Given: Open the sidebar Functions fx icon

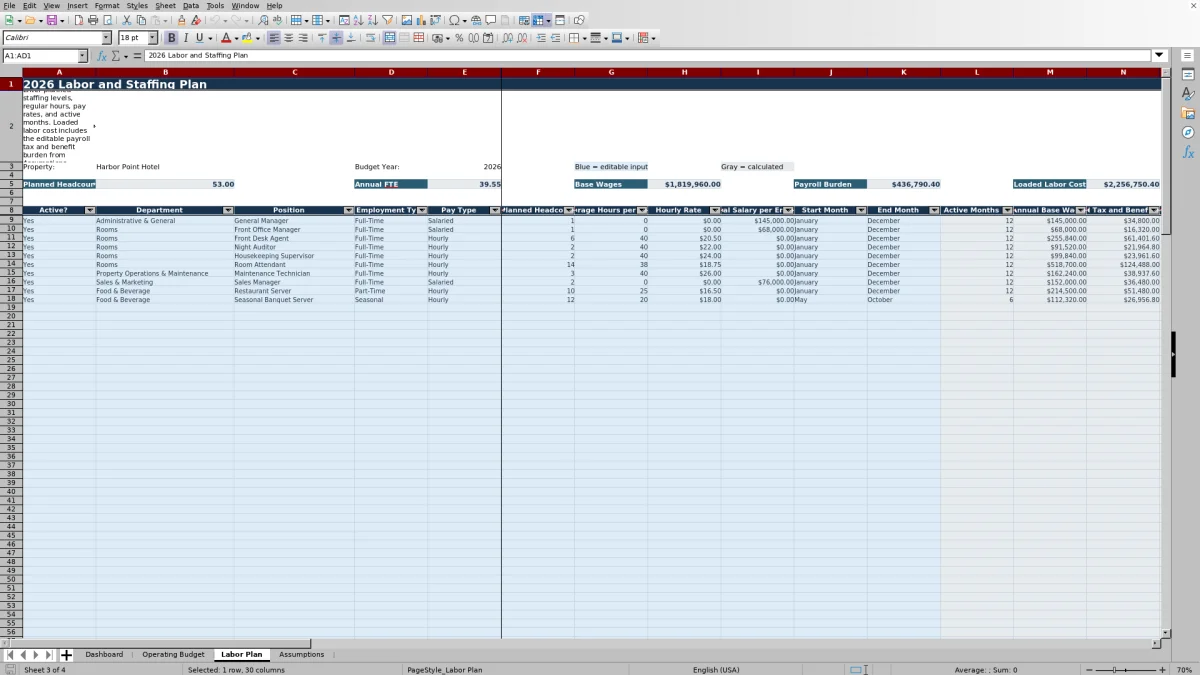Looking at the screenshot, I should coord(1188,152).
